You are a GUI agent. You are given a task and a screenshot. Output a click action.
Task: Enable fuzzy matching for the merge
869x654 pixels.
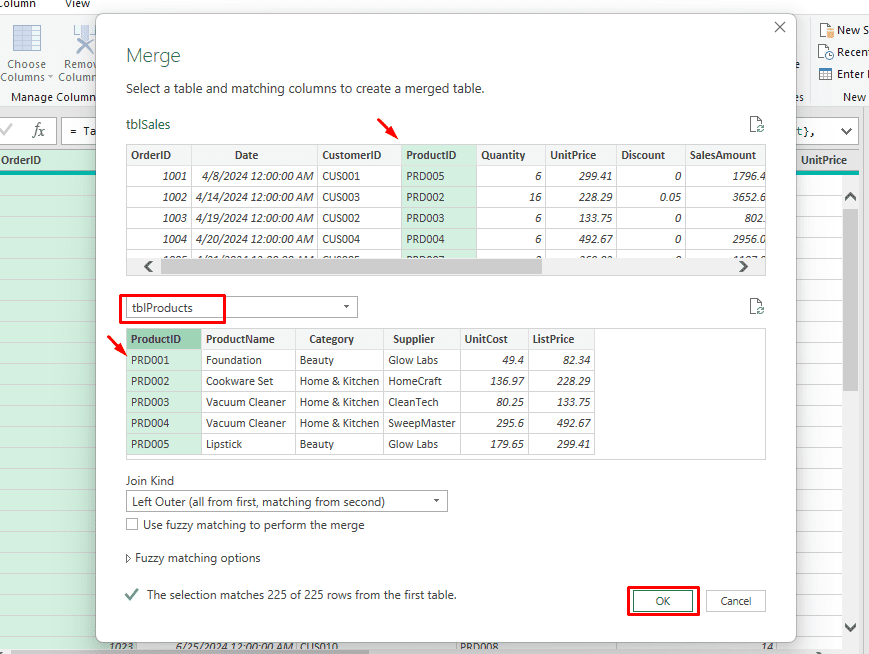coord(133,525)
